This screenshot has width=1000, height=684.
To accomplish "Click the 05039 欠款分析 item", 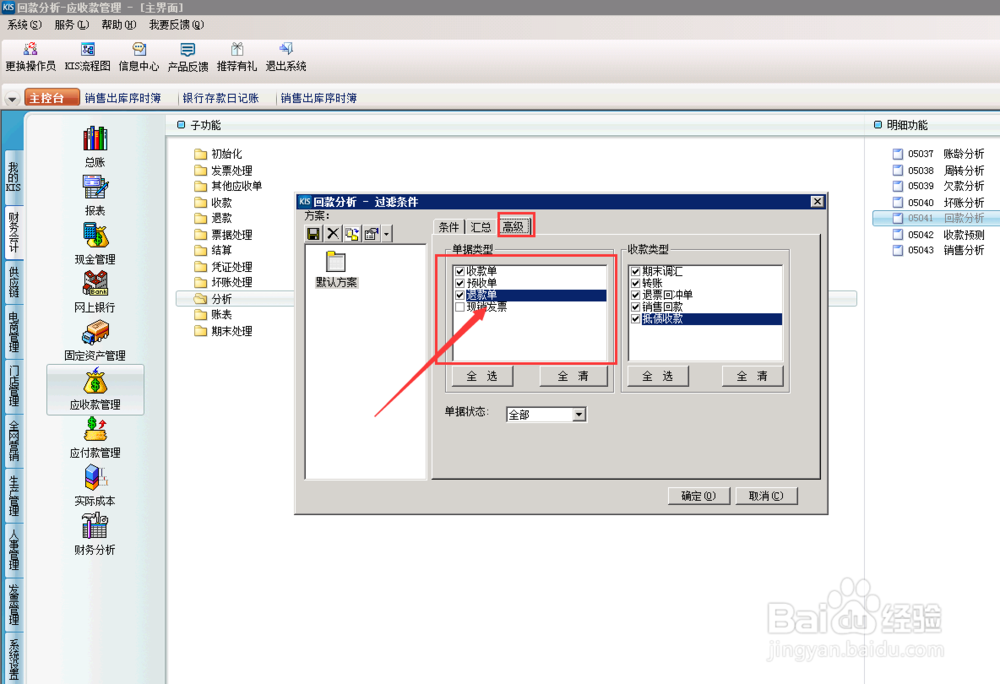I will (x=938, y=186).
